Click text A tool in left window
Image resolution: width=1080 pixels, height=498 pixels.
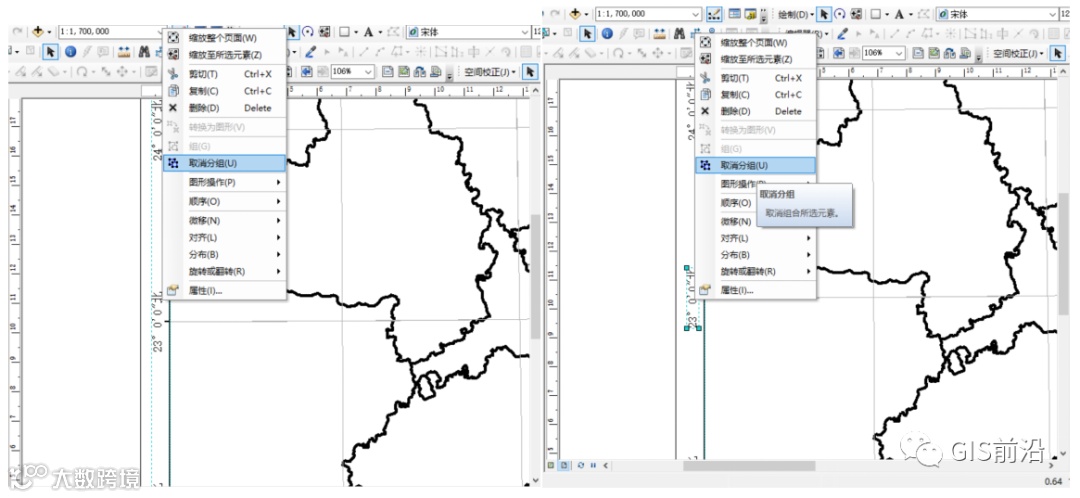click(368, 32)
